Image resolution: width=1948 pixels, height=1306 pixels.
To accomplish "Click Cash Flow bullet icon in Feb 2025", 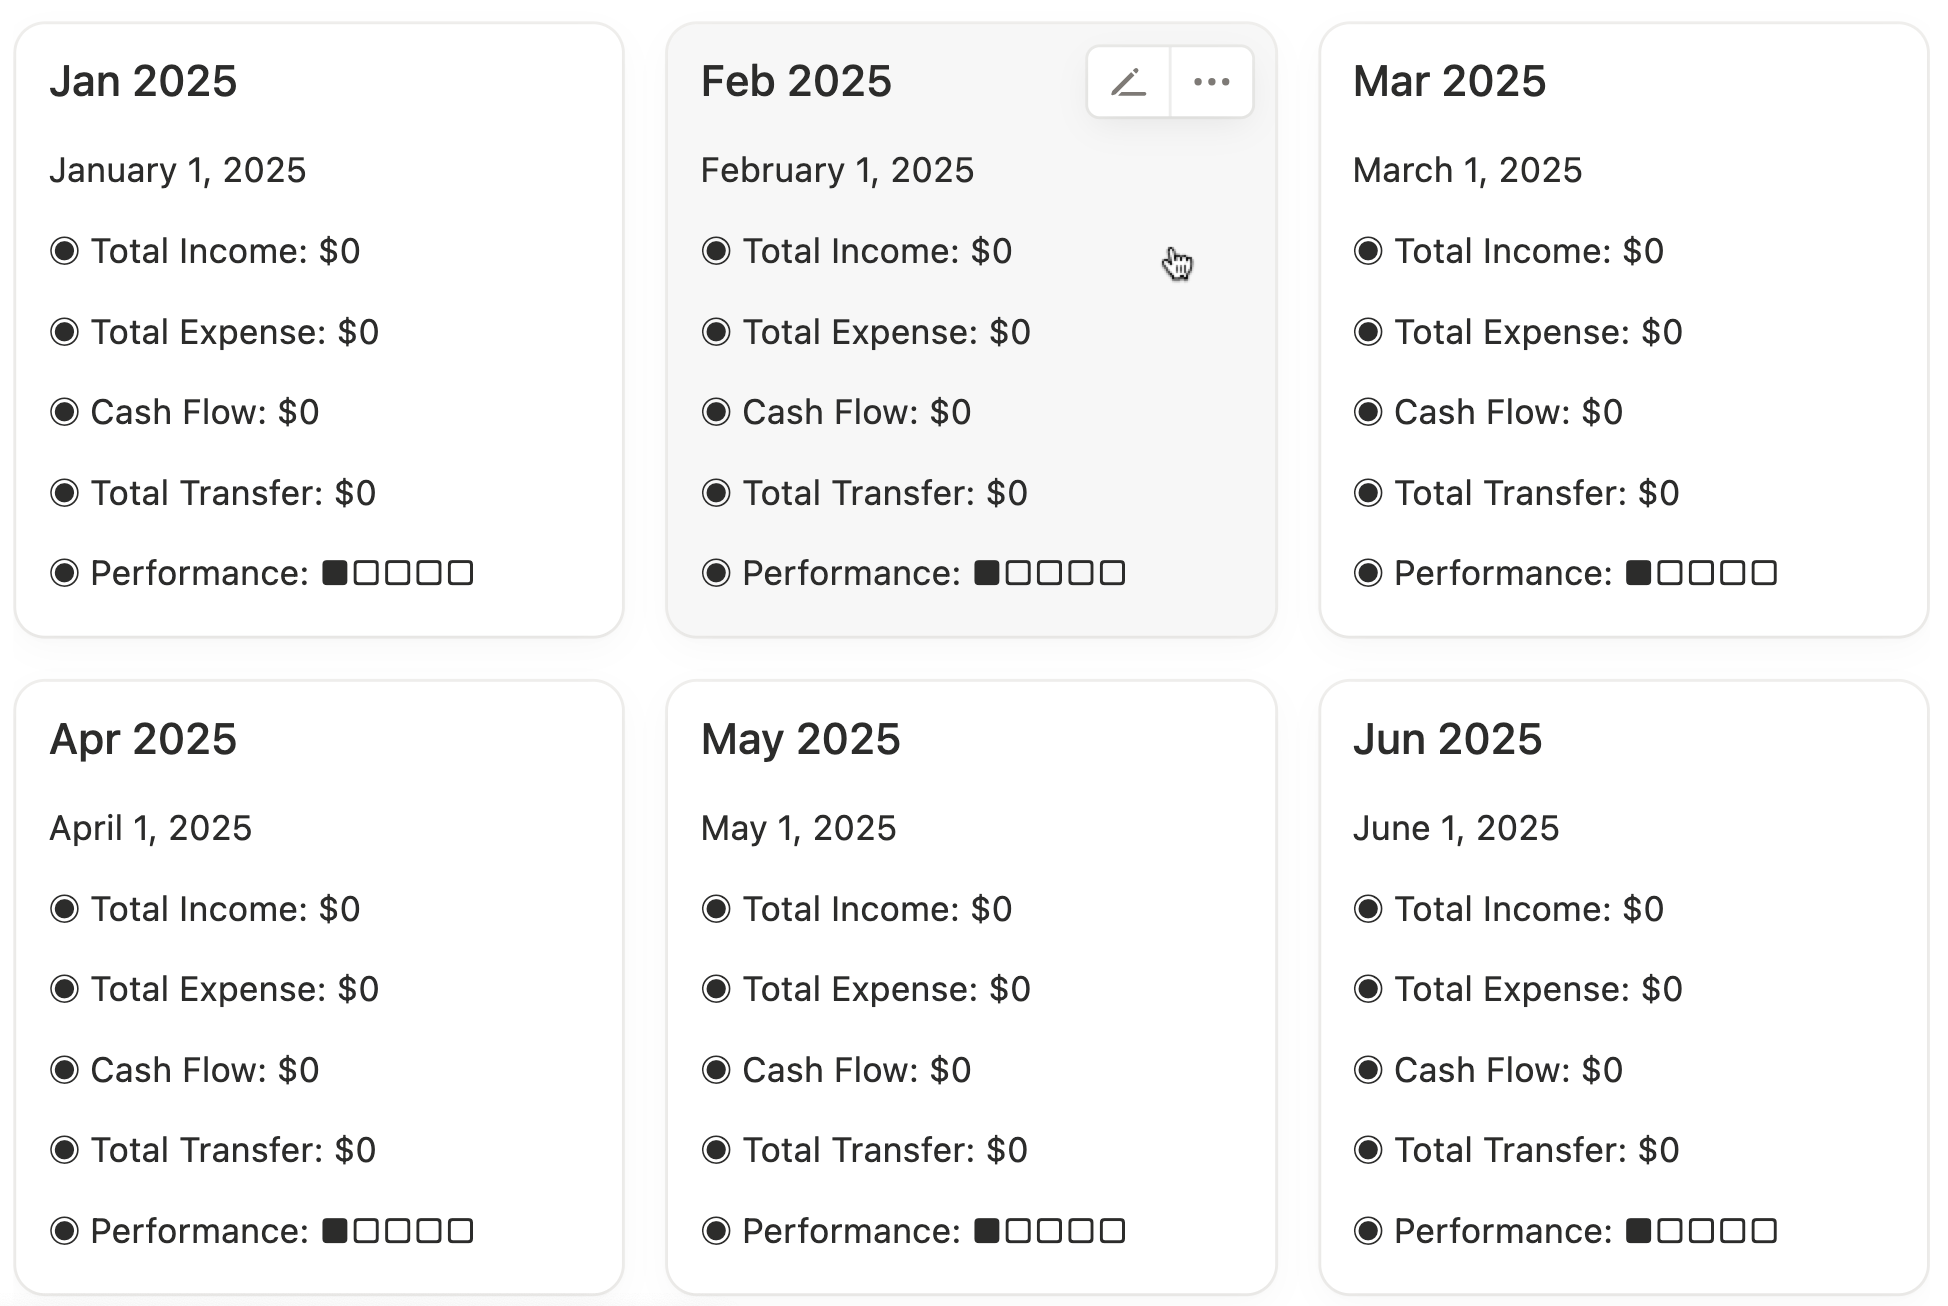I will [716, 412].
